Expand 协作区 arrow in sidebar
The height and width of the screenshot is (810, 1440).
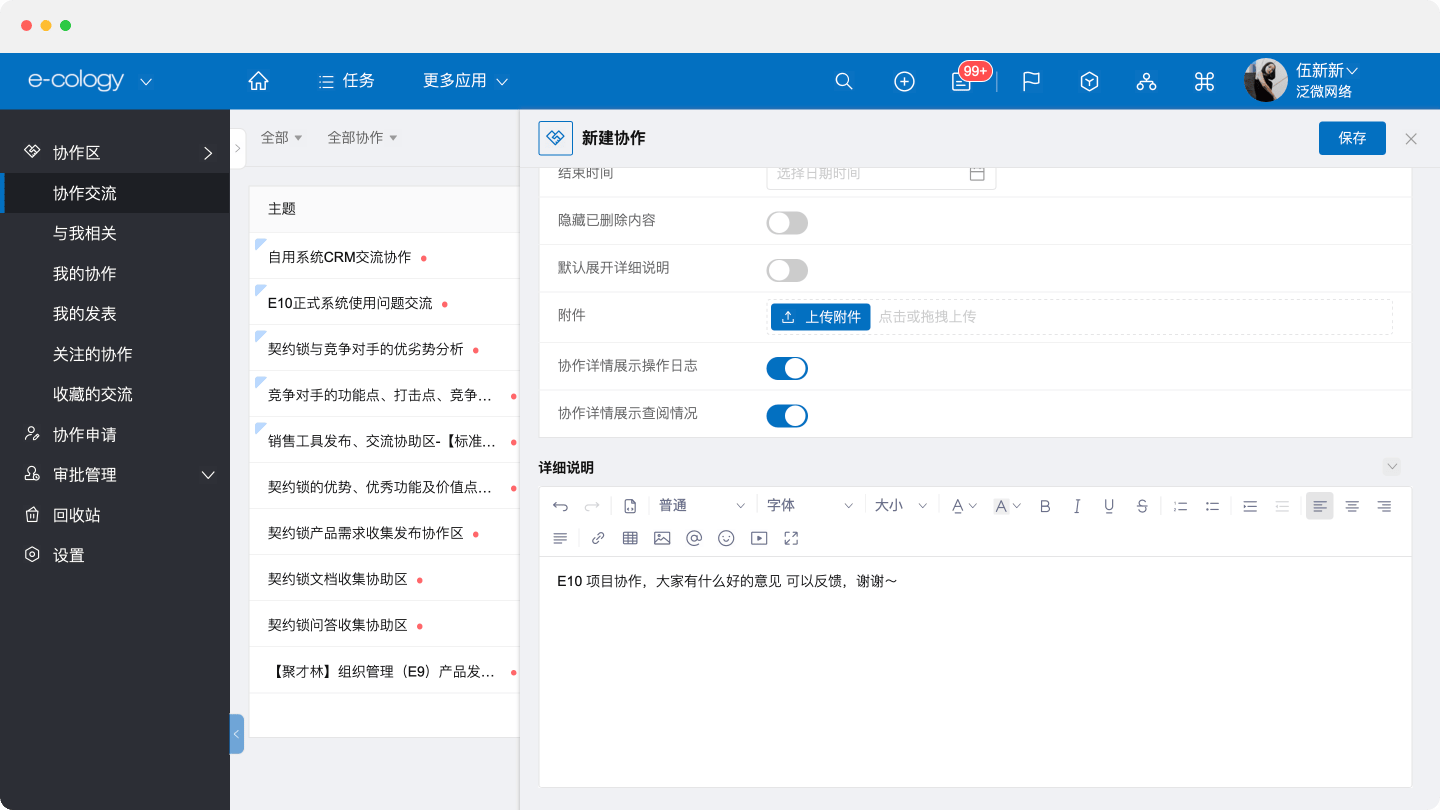(x=208, y=153)
